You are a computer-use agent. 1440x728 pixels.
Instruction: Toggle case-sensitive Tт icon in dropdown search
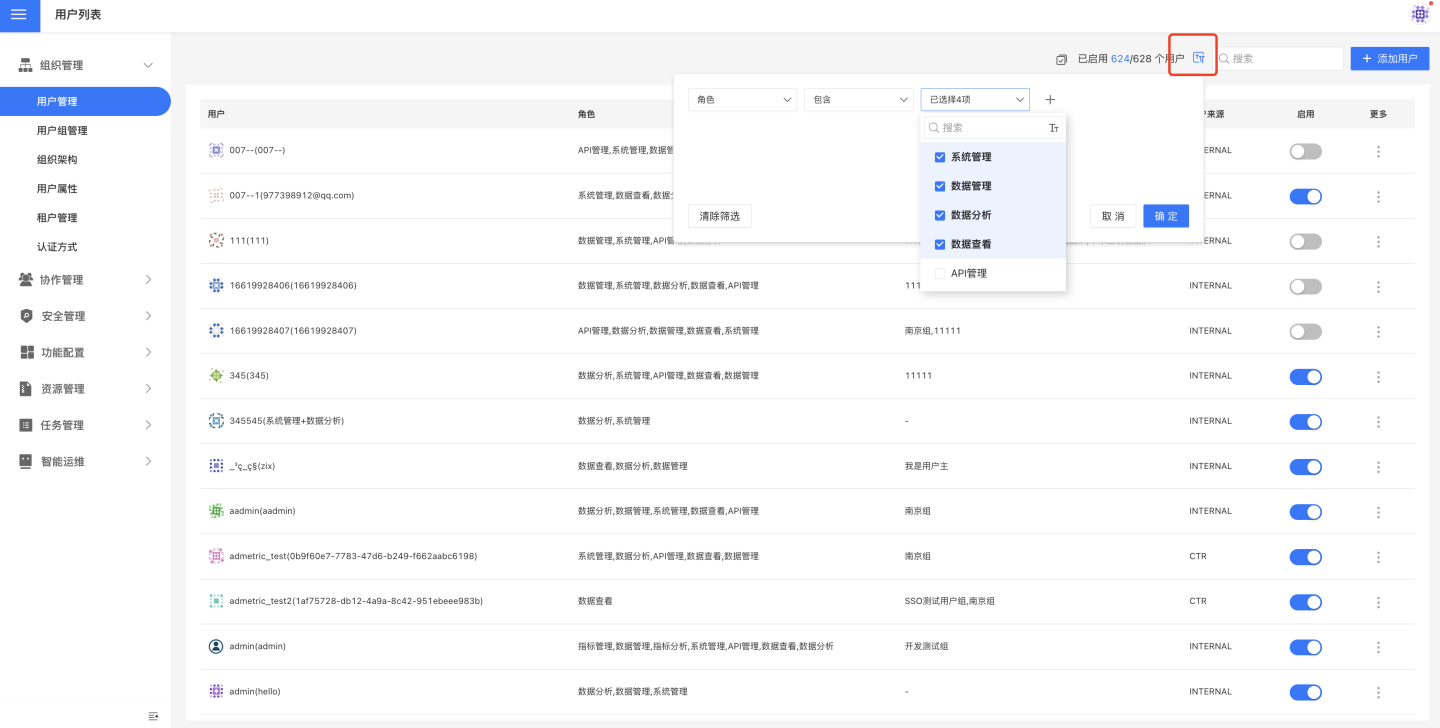click(x=1053, y=128)
